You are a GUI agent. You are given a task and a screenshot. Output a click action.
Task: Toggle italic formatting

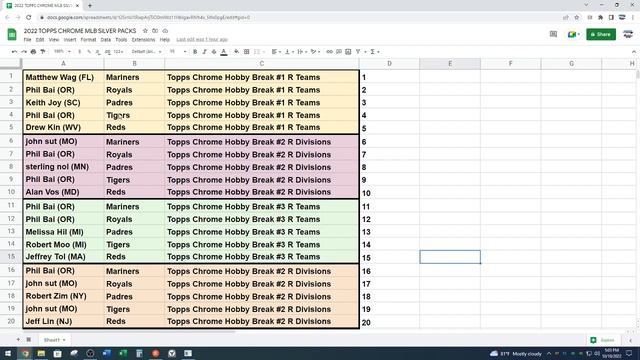click(x=204, y=52)
